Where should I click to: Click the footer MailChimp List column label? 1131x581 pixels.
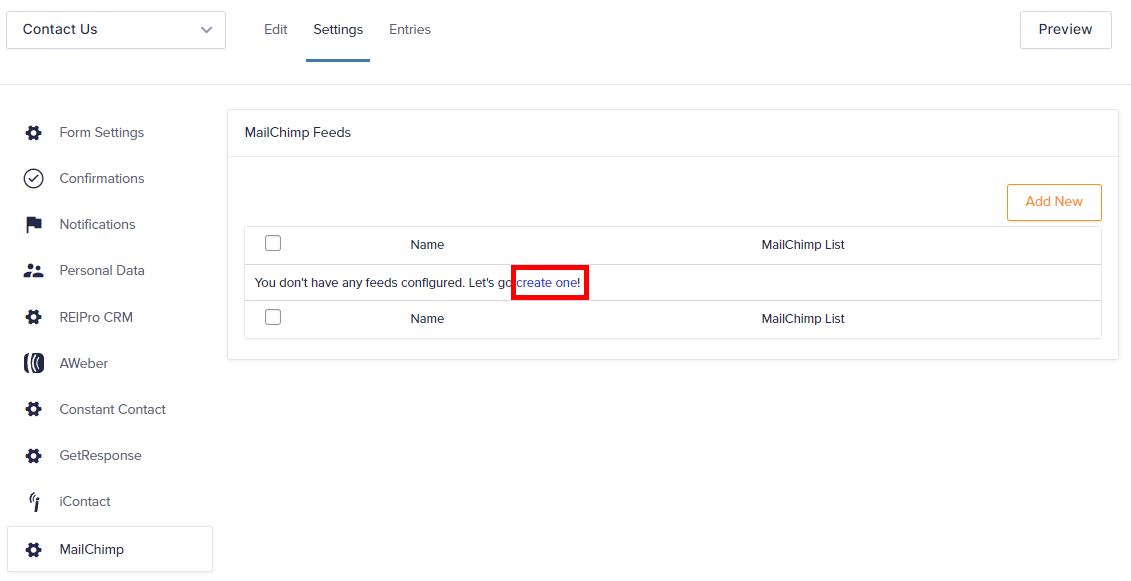click(x=803, y=319)
